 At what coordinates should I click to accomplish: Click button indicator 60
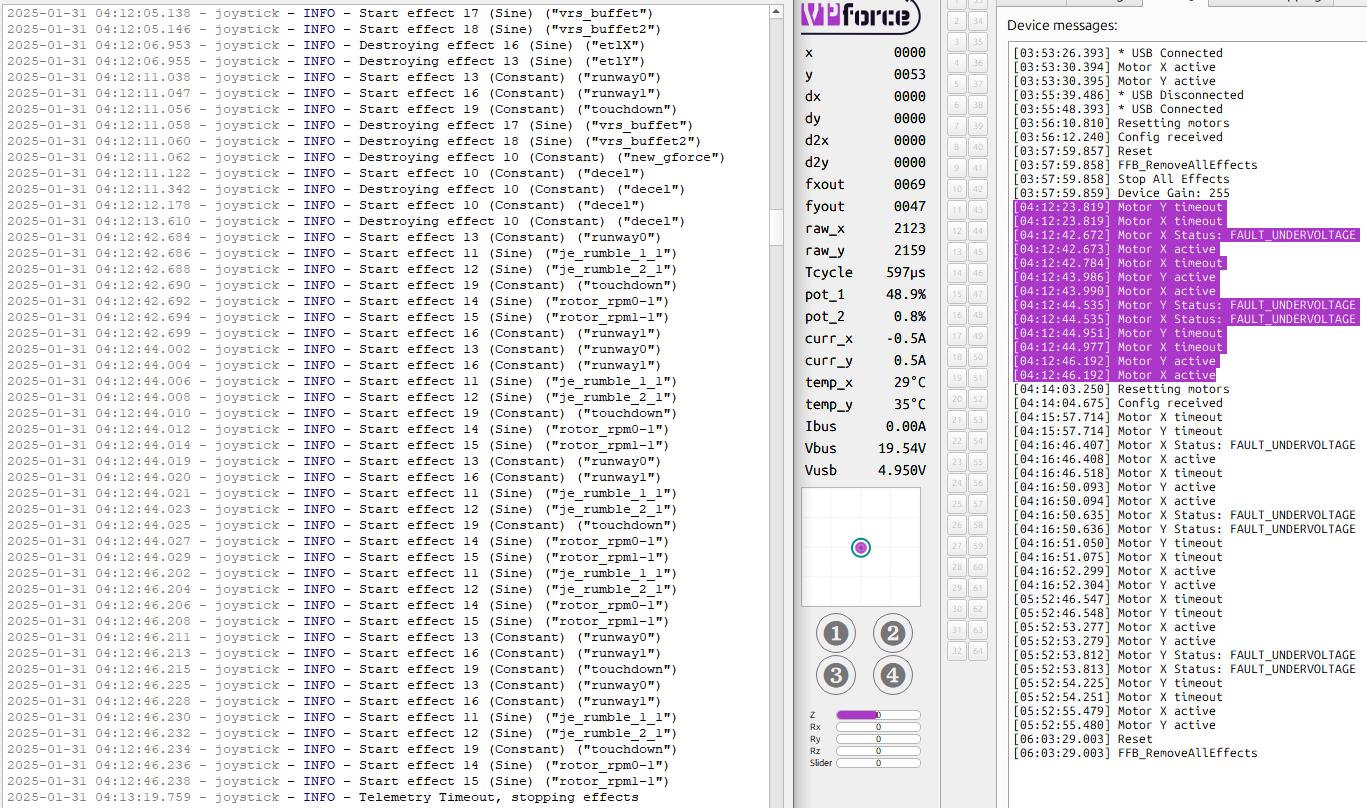coord(979,567)
